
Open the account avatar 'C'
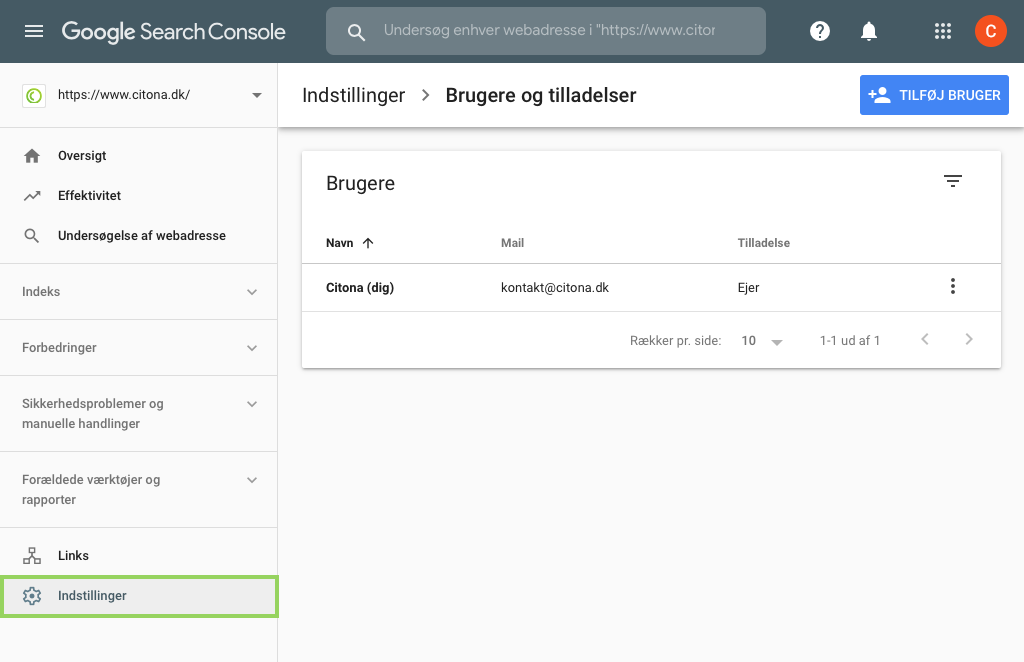tap(991, 31)
